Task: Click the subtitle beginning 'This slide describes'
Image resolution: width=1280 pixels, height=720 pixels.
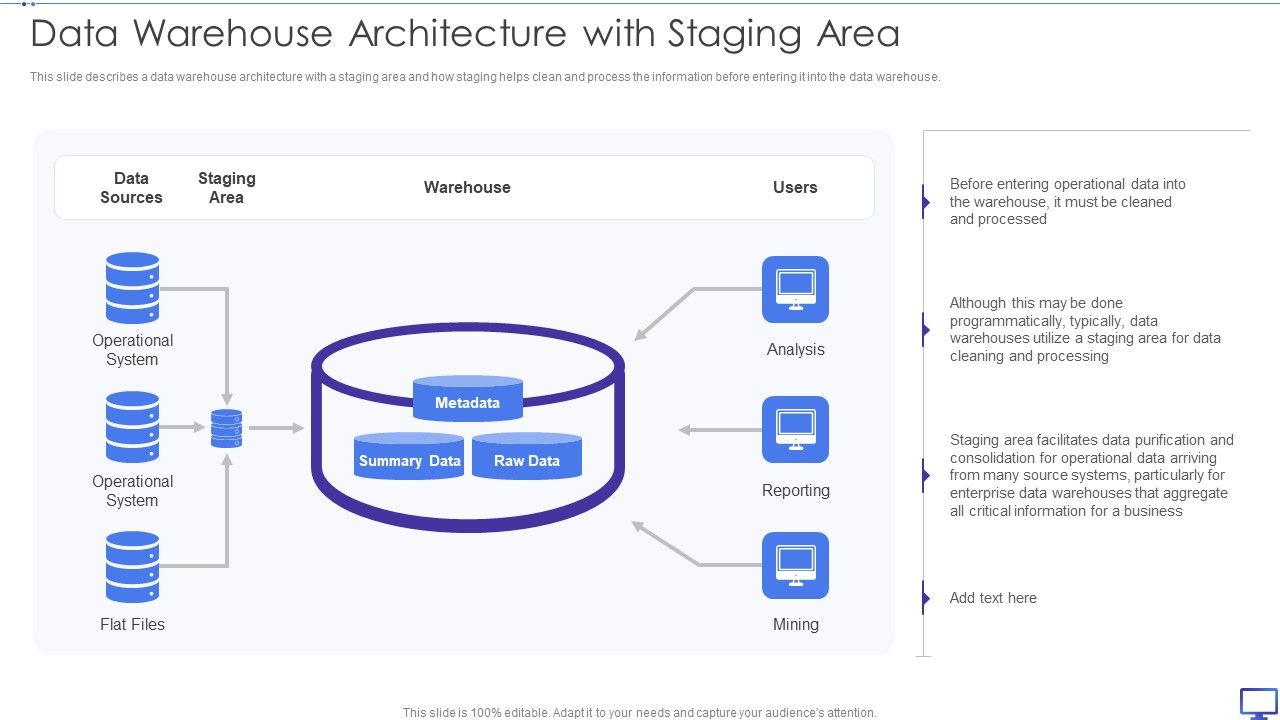Action: coord(485,77)
